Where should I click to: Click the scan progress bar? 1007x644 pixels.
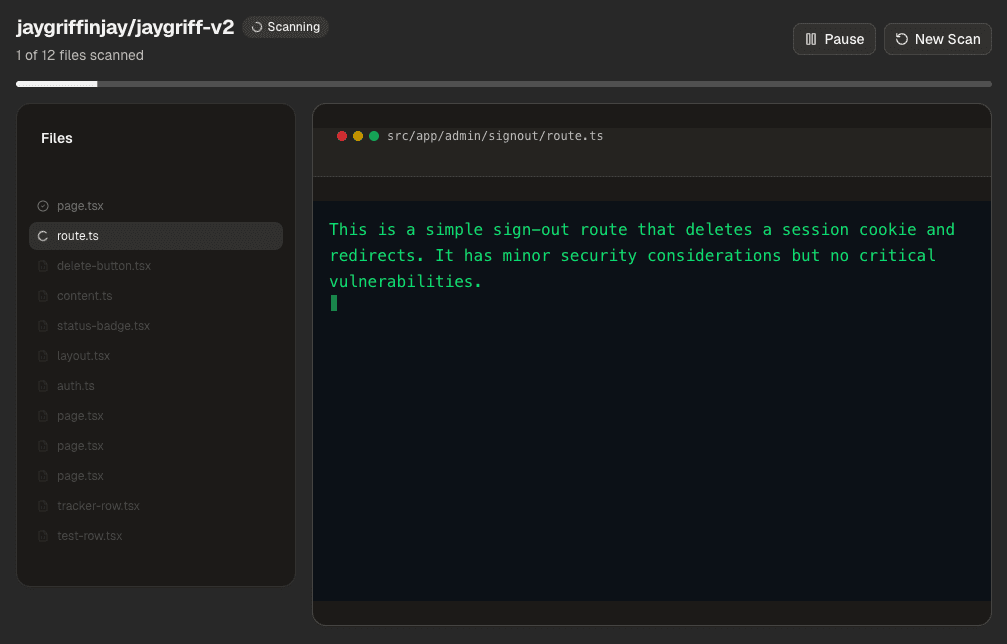point(504,84)
